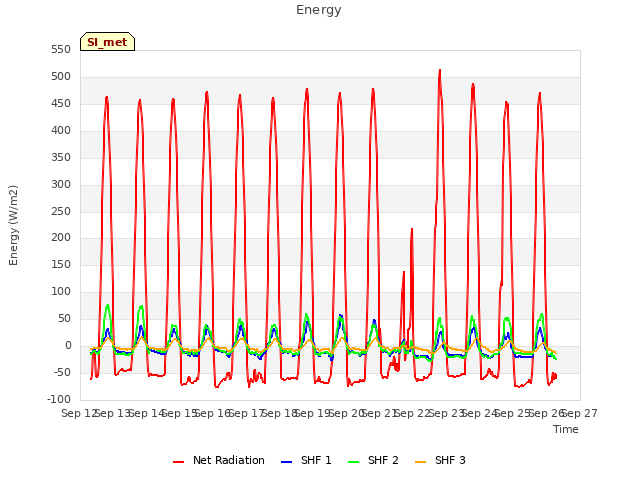
Task: Click the Energy chart title
Action: click(319, 10)
